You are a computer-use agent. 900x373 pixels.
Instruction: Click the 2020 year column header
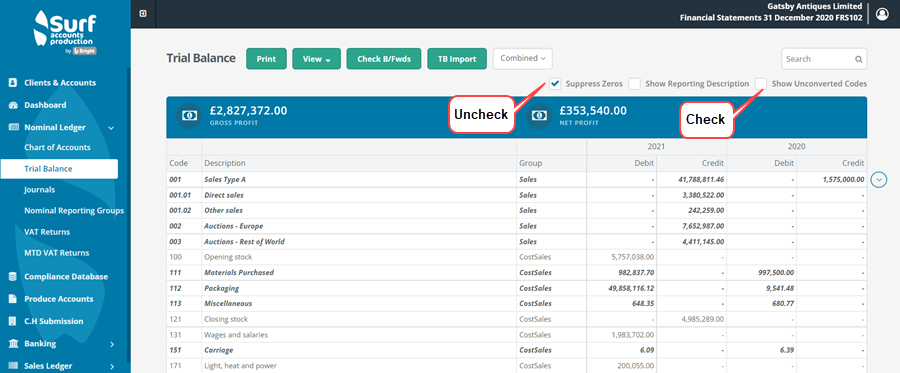click(797, 147)
